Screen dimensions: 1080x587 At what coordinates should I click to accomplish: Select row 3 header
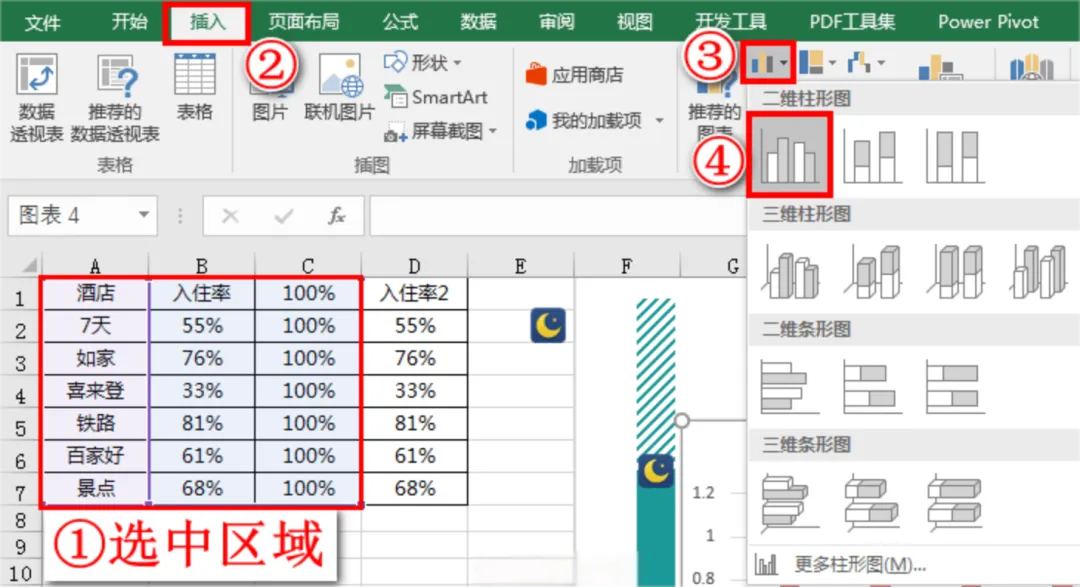[20, 362]
